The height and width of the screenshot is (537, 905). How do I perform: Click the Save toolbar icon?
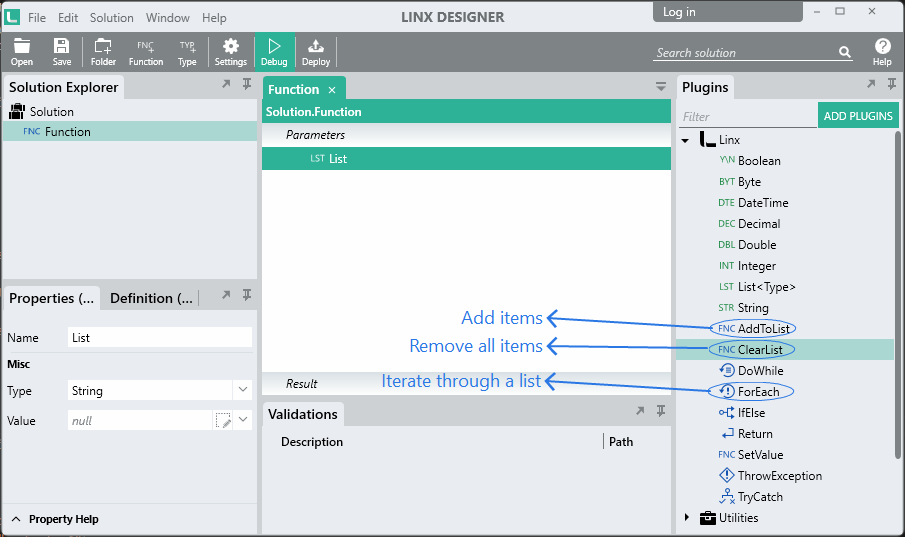click(x=62, y=52)
